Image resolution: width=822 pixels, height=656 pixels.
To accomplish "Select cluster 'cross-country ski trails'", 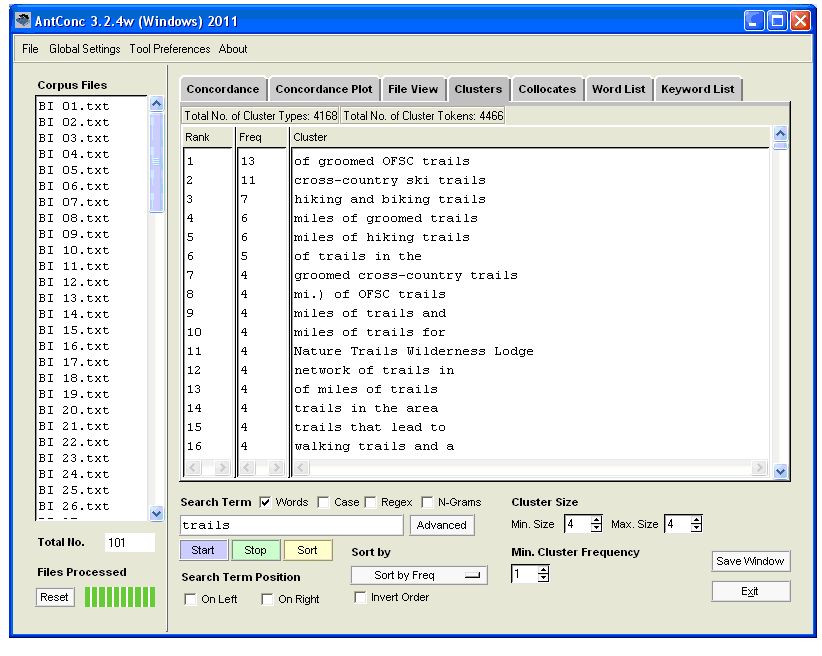I will 390,180.
